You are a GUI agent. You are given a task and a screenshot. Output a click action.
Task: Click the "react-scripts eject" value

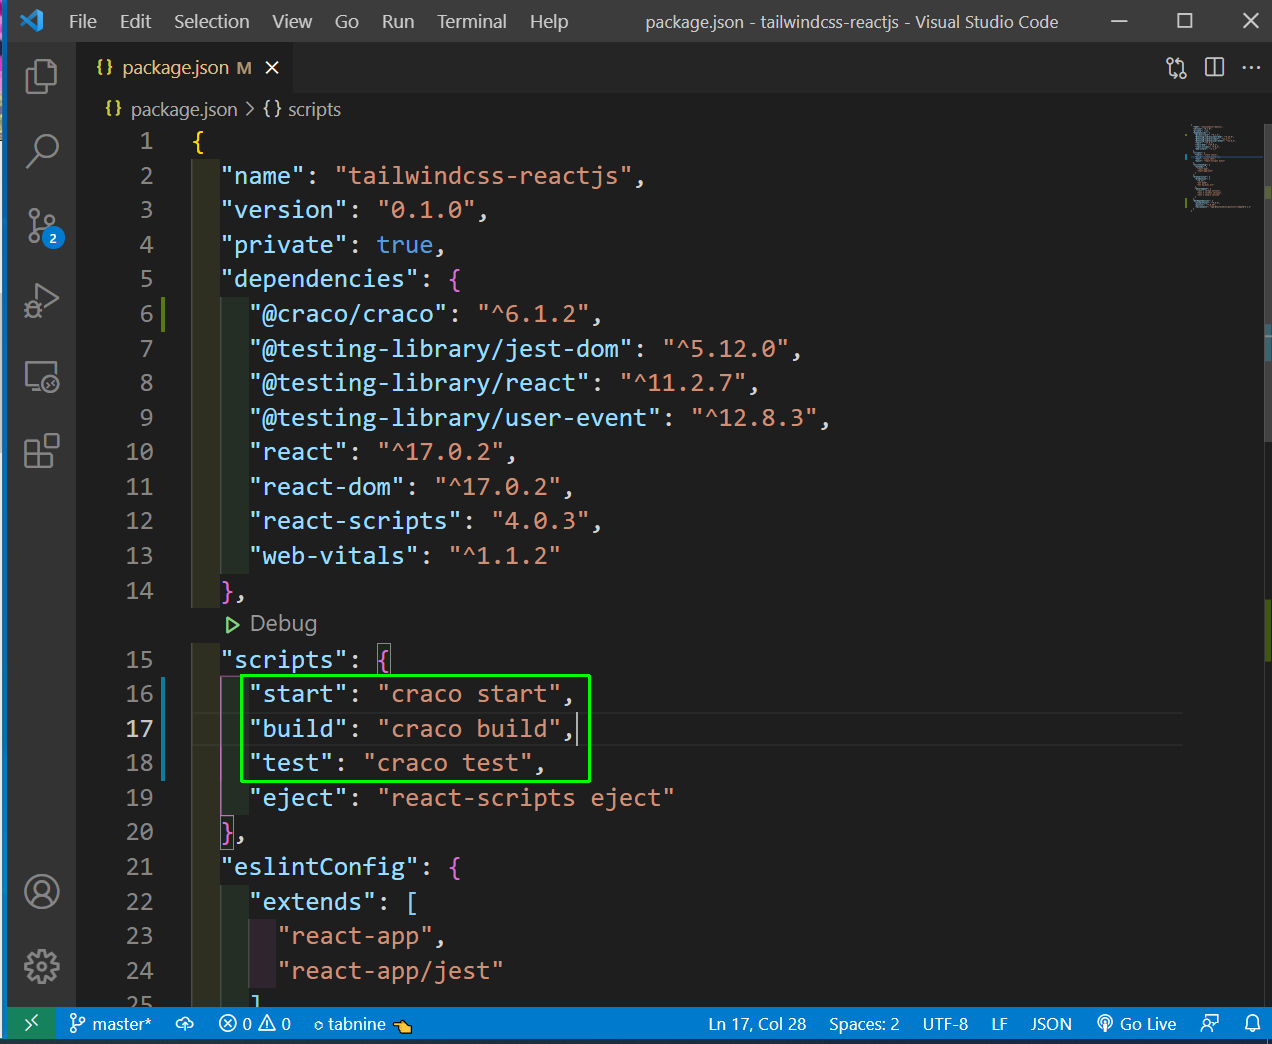(x=526, y=798)
